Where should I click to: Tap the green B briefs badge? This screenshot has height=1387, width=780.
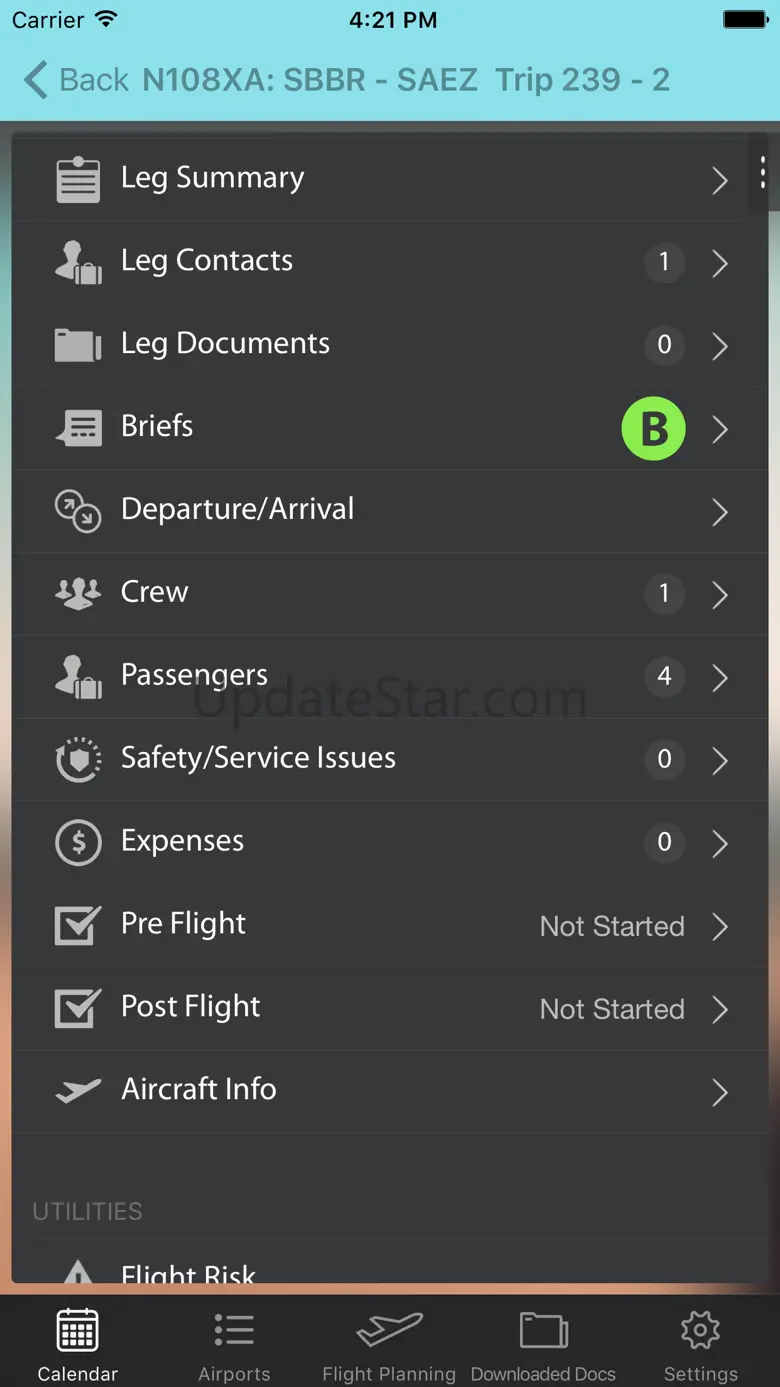click(x=654, y=429)
